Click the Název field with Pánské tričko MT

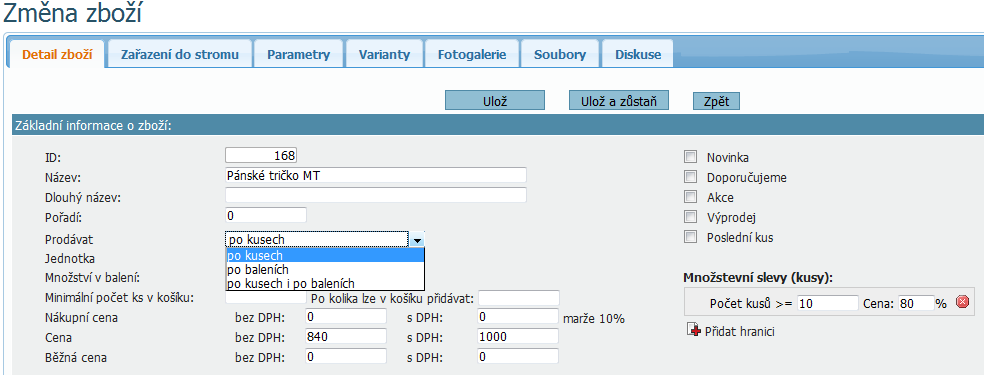coord(375,175)
